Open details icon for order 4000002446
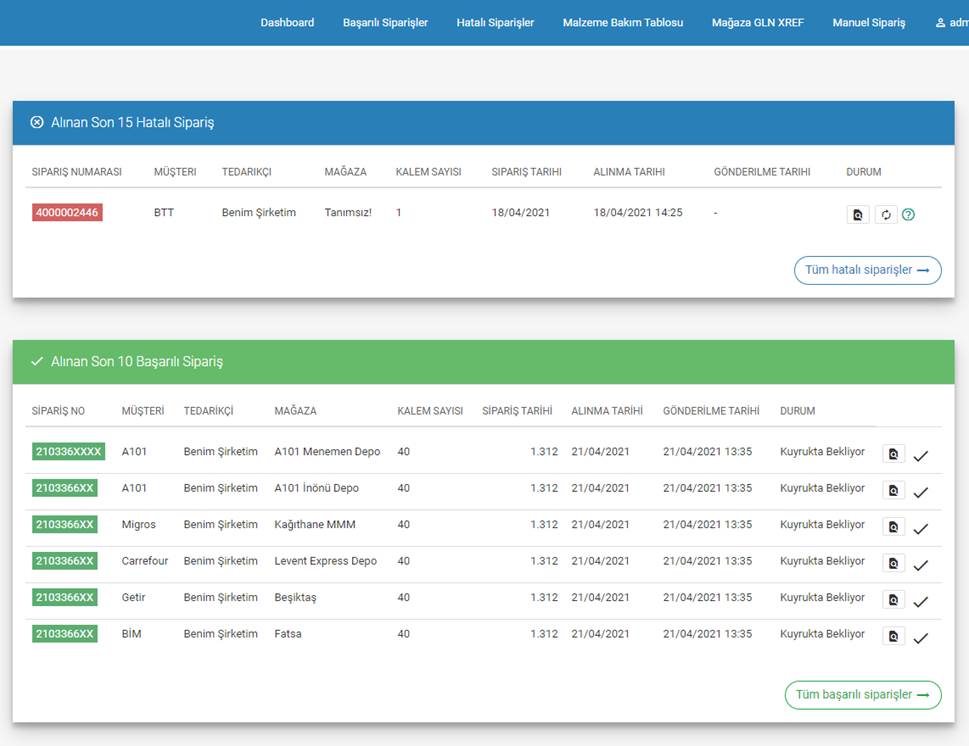 pos(858,214)
